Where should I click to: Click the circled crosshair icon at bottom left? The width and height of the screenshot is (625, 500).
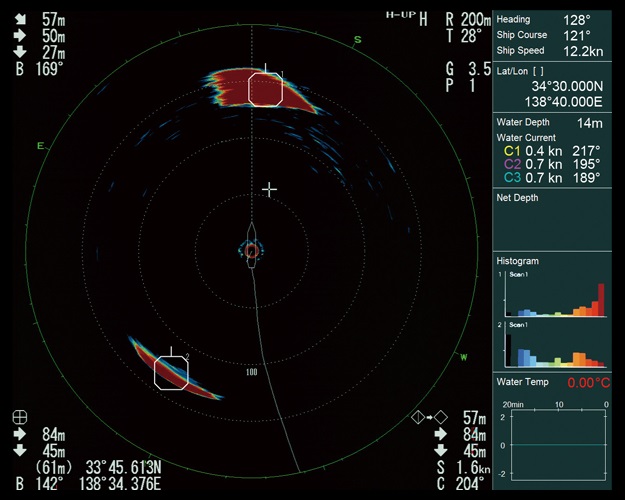21,417
